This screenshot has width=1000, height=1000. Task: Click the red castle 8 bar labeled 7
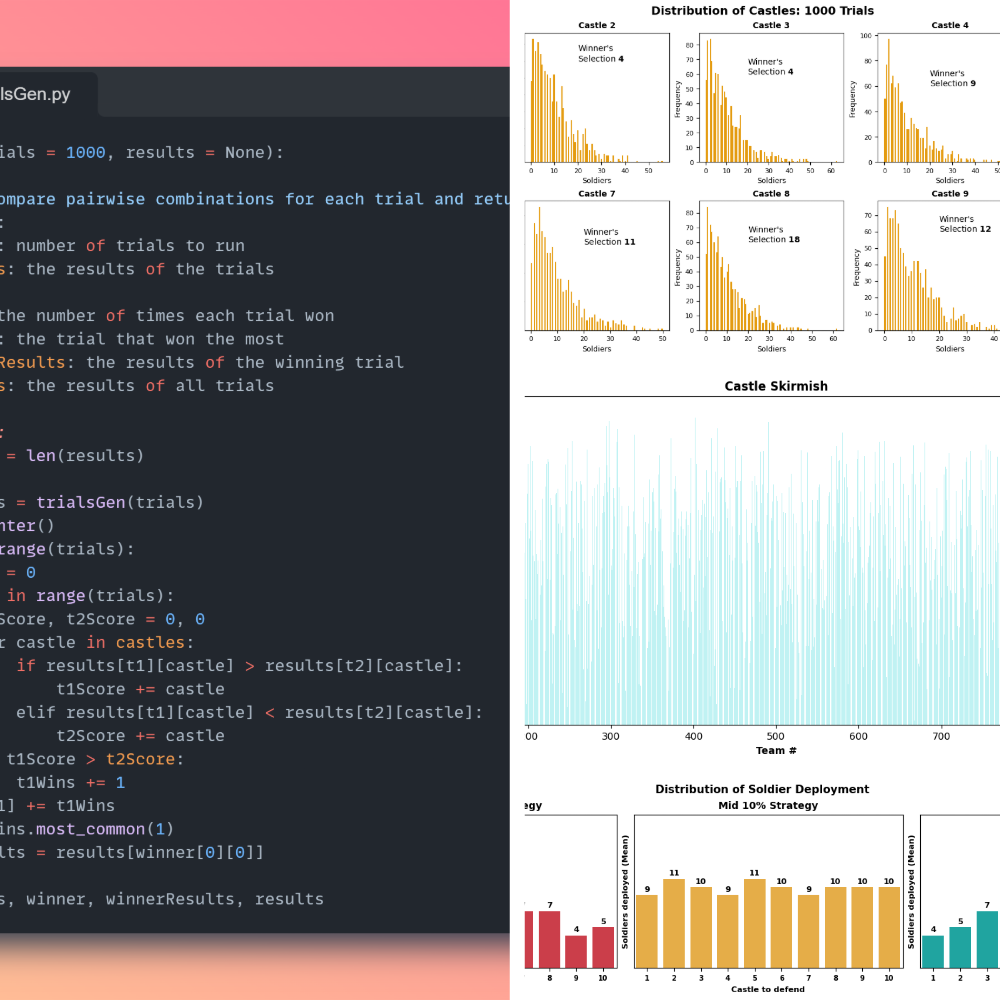pyautogui.click(x=549, y=938)
